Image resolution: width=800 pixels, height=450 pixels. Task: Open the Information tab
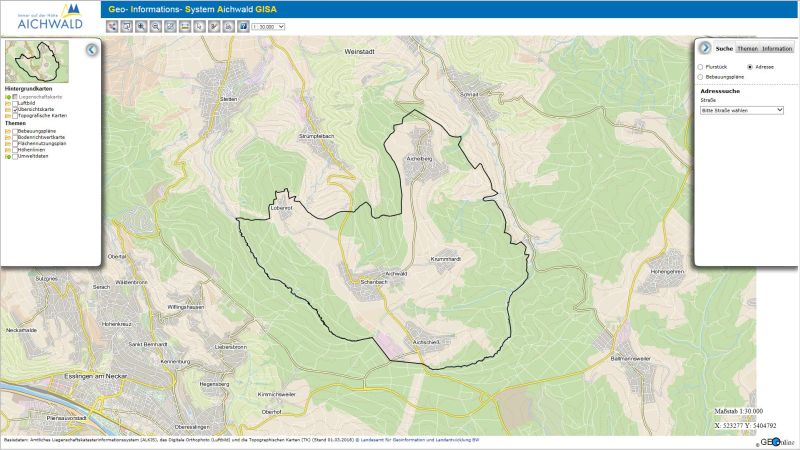(x=776, y=49)
